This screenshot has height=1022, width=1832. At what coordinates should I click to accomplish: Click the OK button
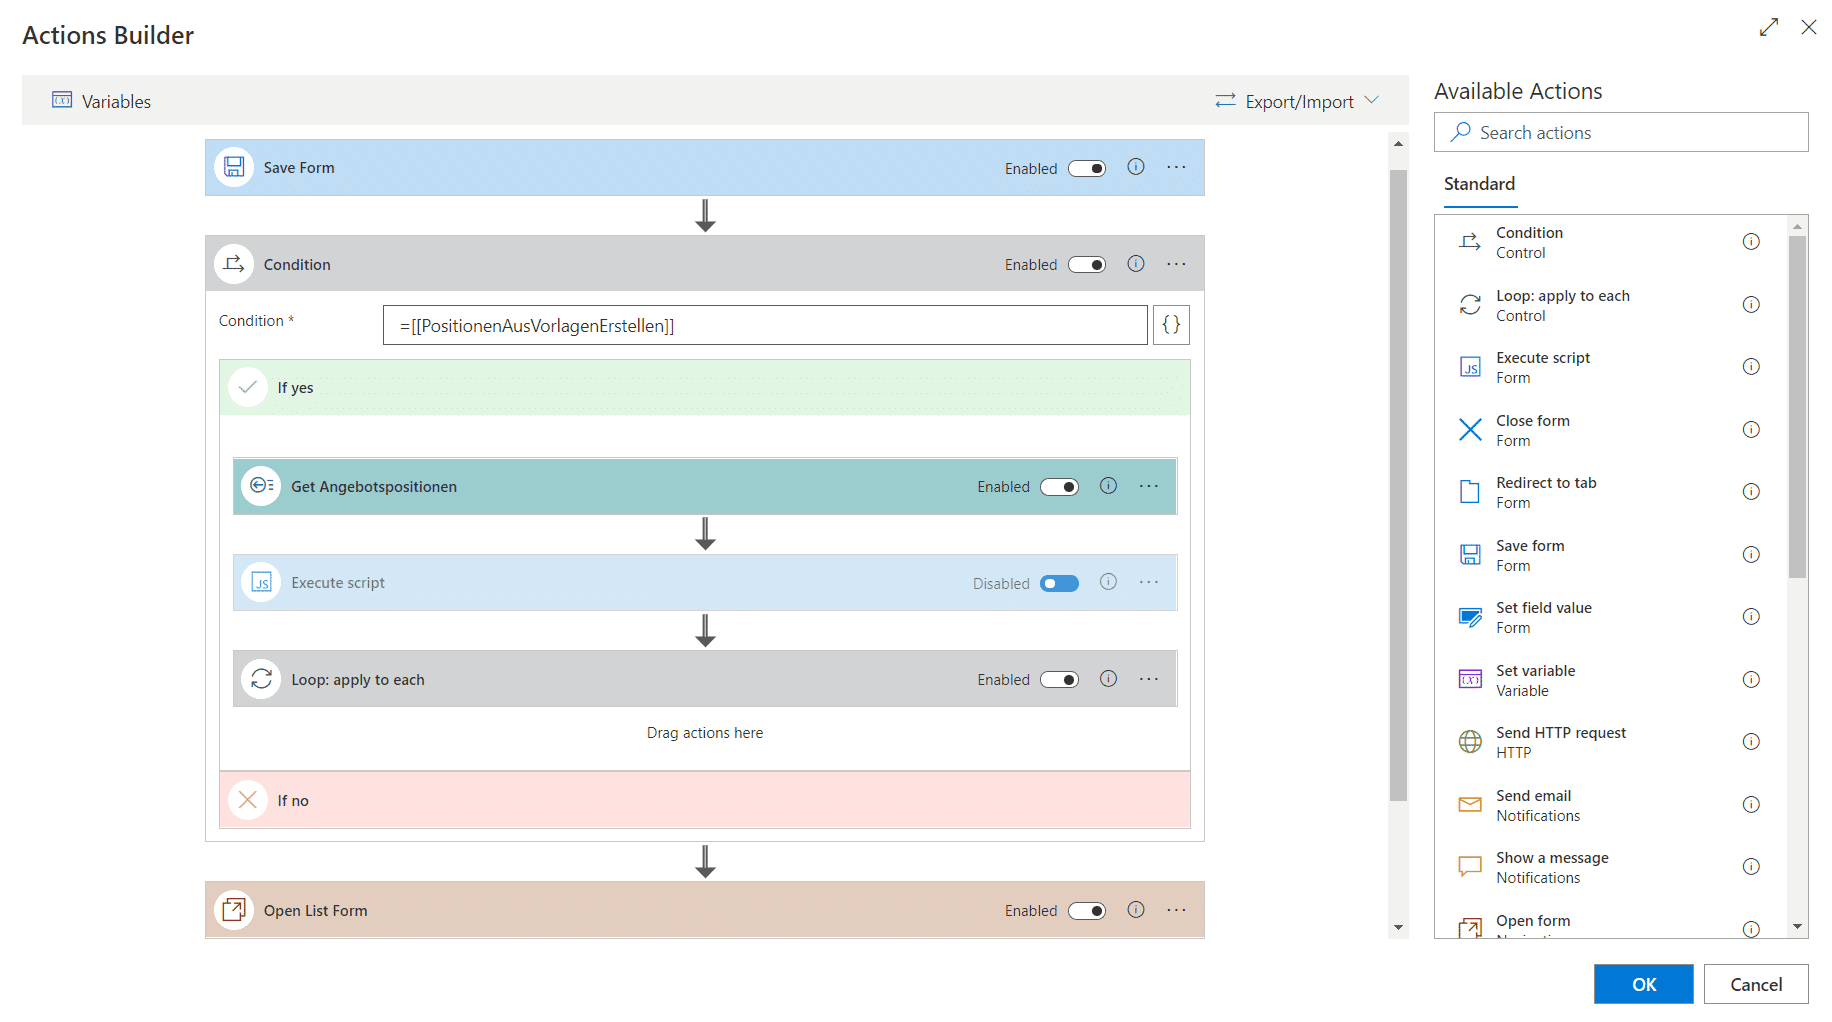click(x=1643, y=984)
